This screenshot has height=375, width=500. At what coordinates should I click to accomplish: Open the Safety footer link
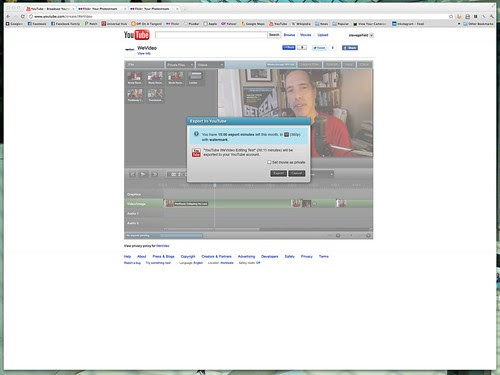pyautogui.click(x=290, y=256)
